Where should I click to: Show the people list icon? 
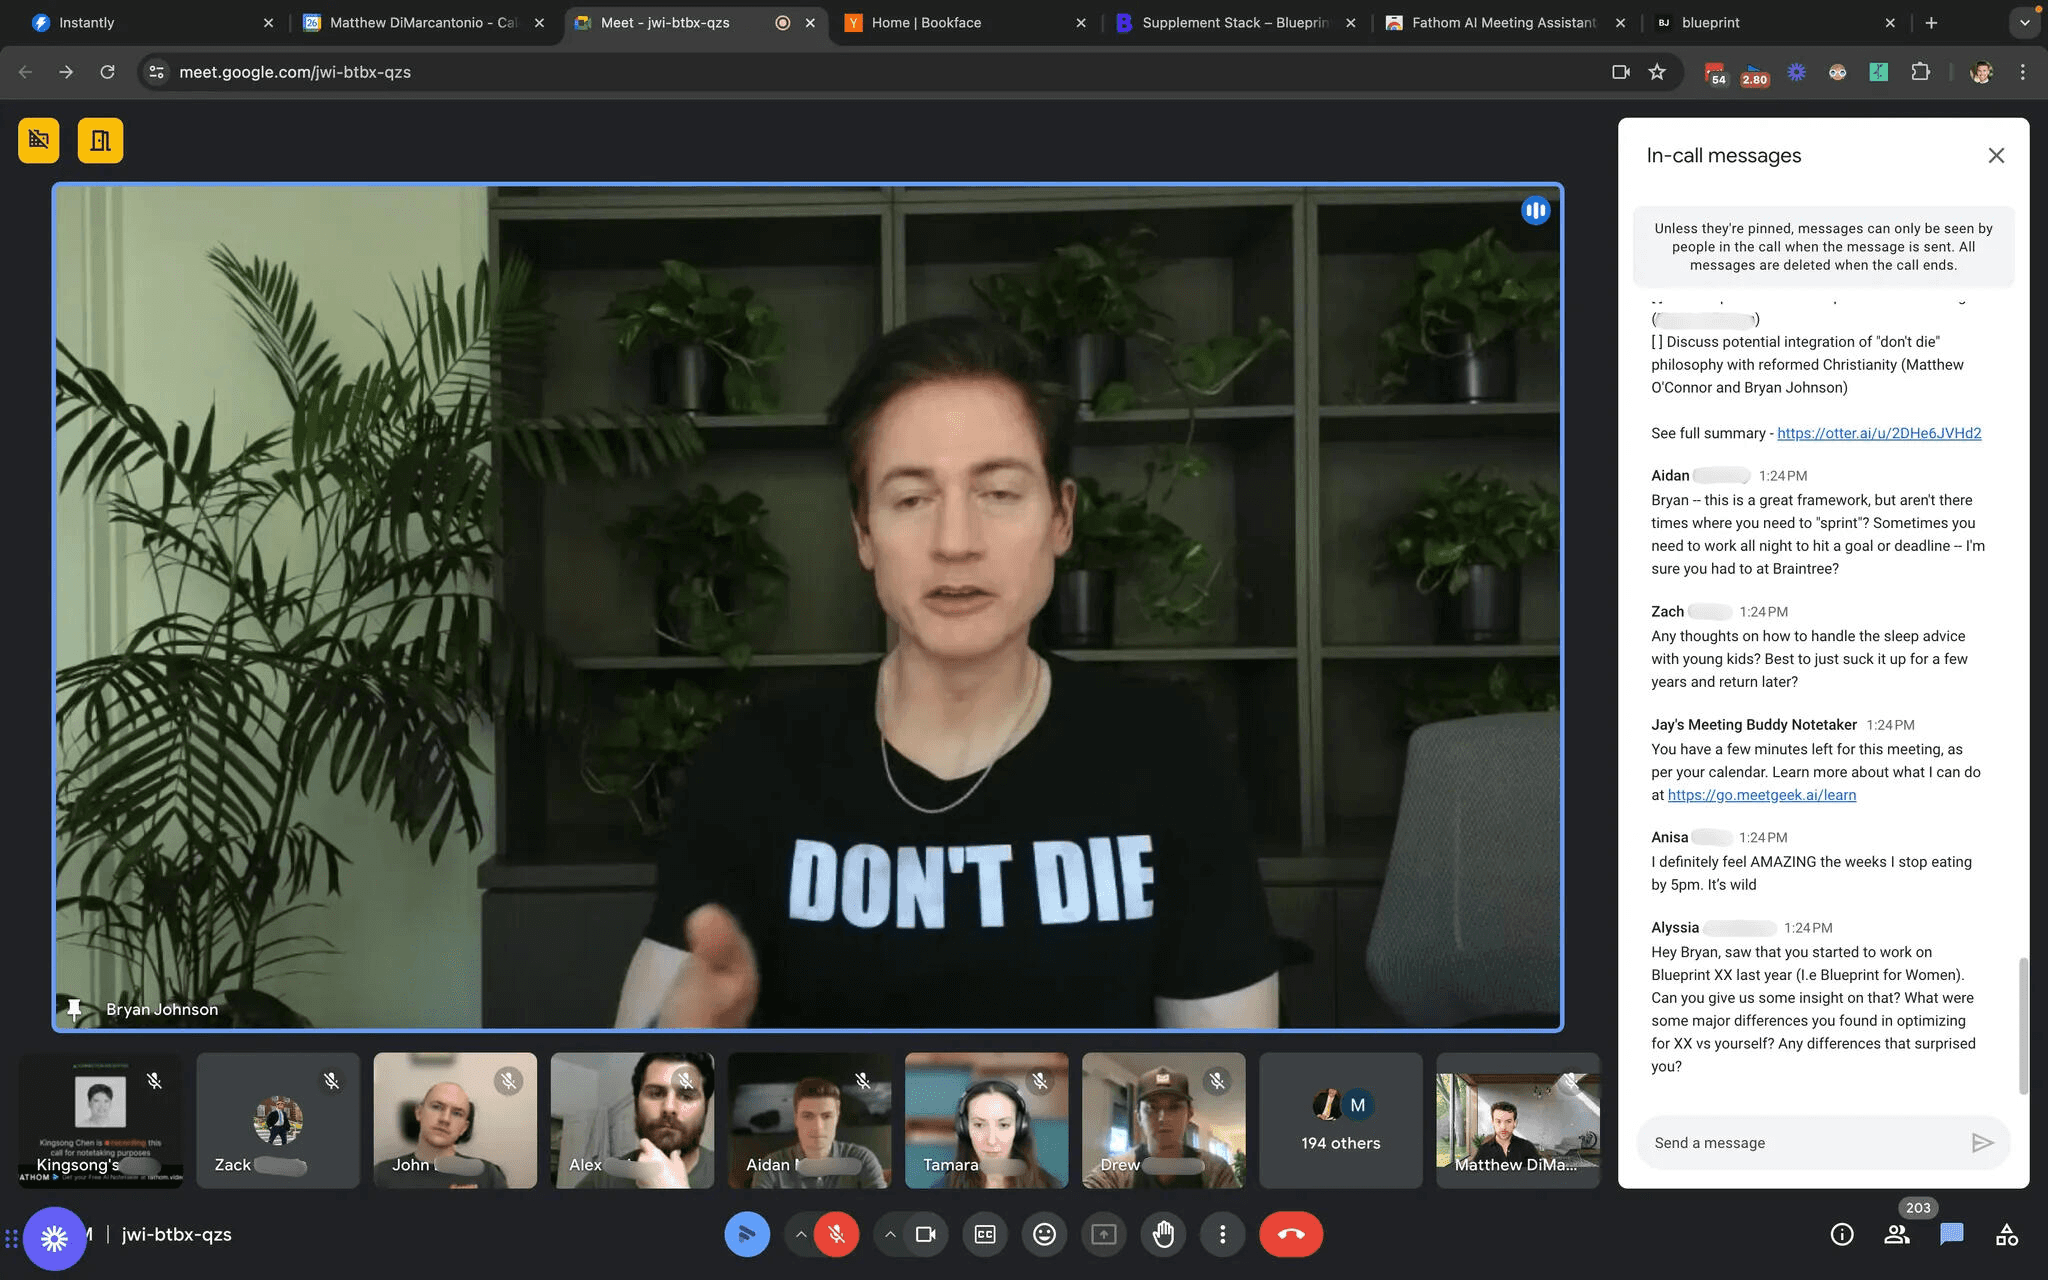[x=1896, y=1234]
